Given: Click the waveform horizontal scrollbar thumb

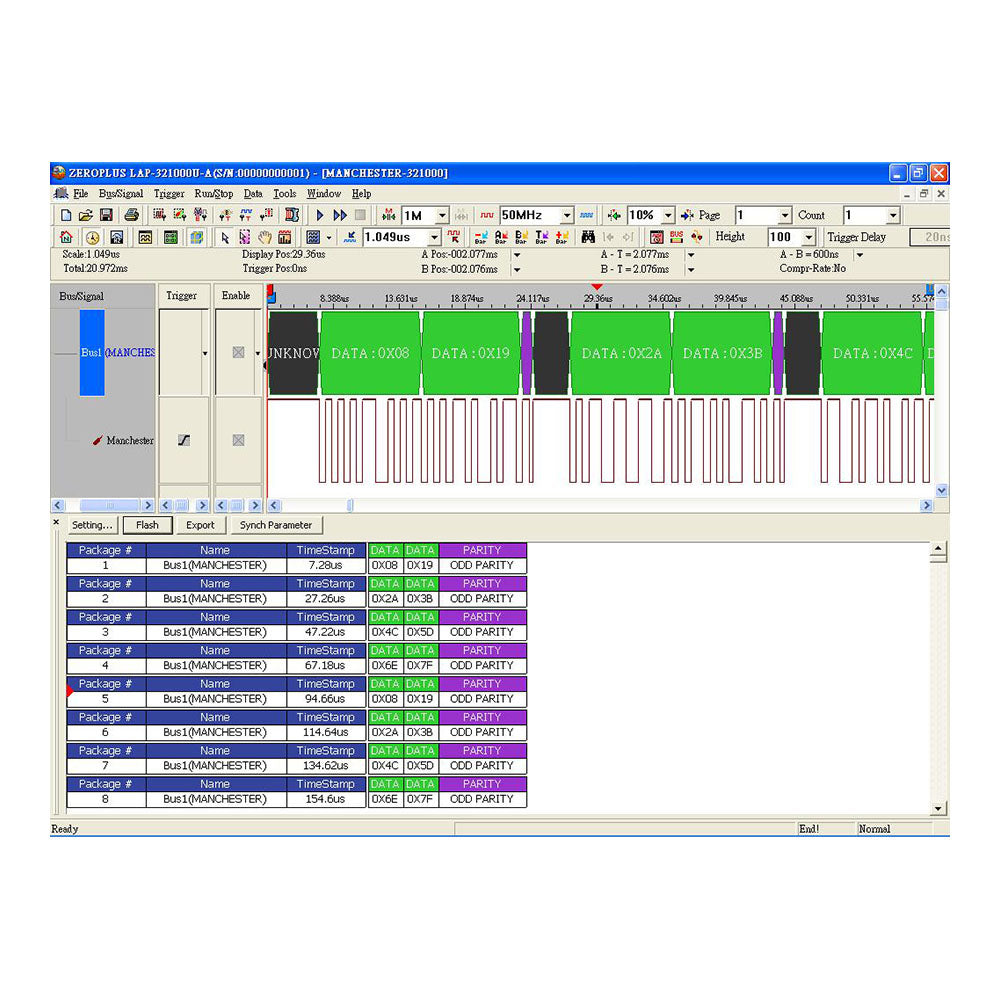Looking at the screenshot, I should click(350, 505).
